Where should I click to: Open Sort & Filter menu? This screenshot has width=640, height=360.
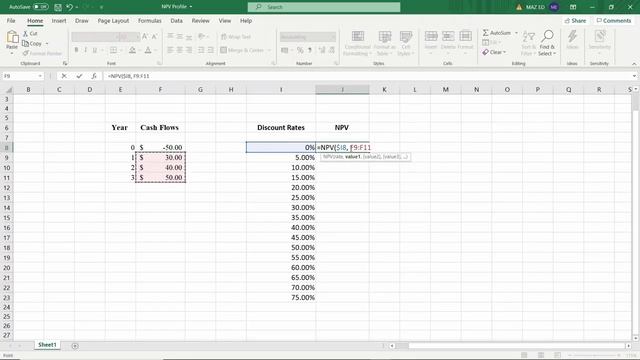point(528,43)
